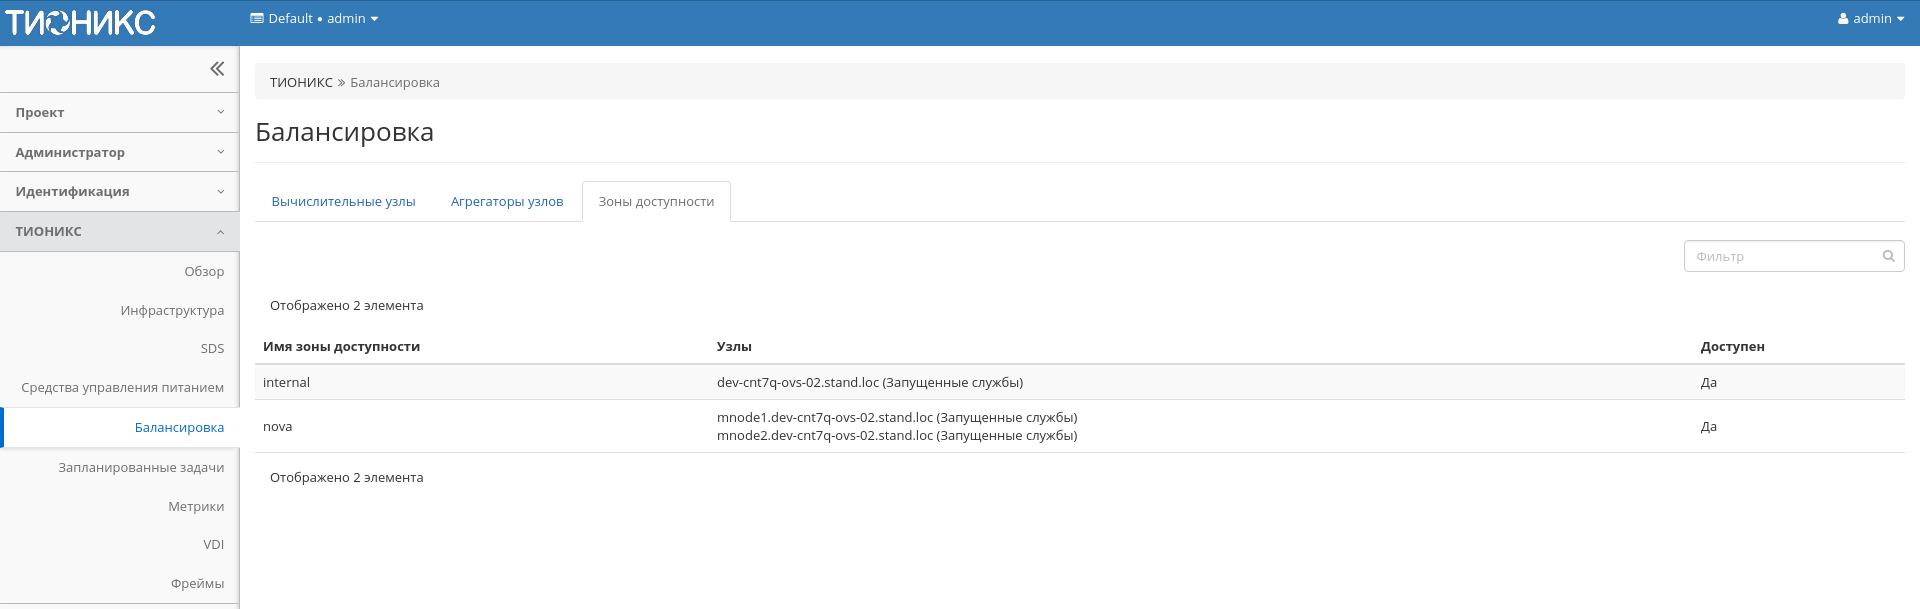1920x609 pixels.
Task: Expand the Администратор sidebar section
Action: 119,153
